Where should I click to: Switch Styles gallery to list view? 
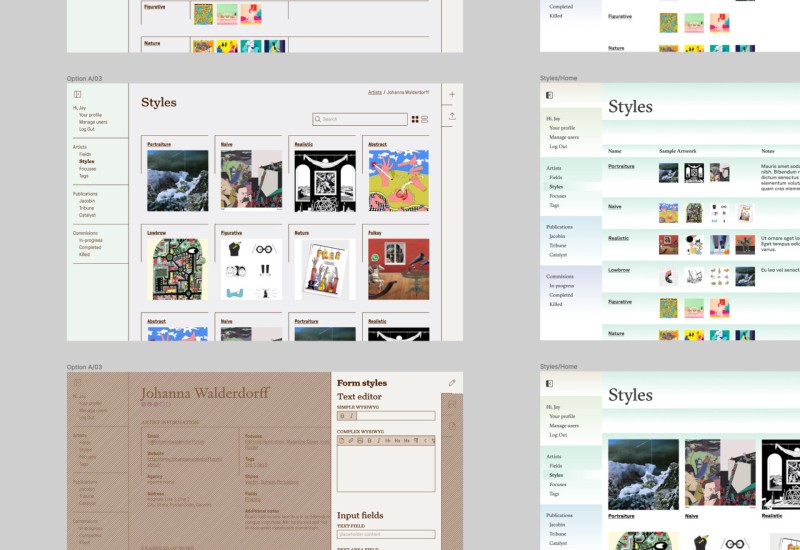pyautogui.click(x=425, y=119)
